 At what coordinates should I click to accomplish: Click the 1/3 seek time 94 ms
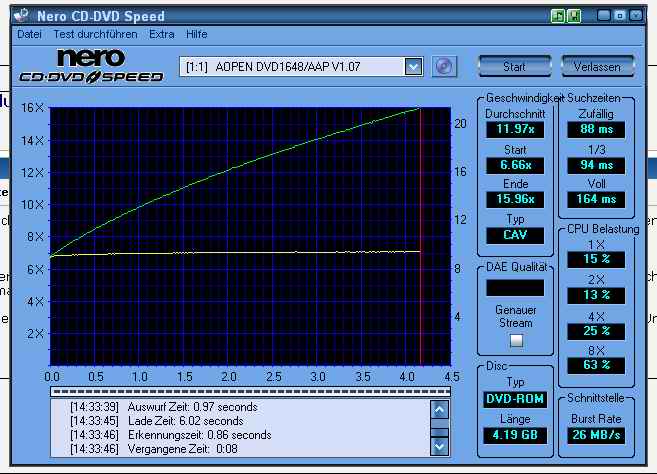tap(596, 165)
